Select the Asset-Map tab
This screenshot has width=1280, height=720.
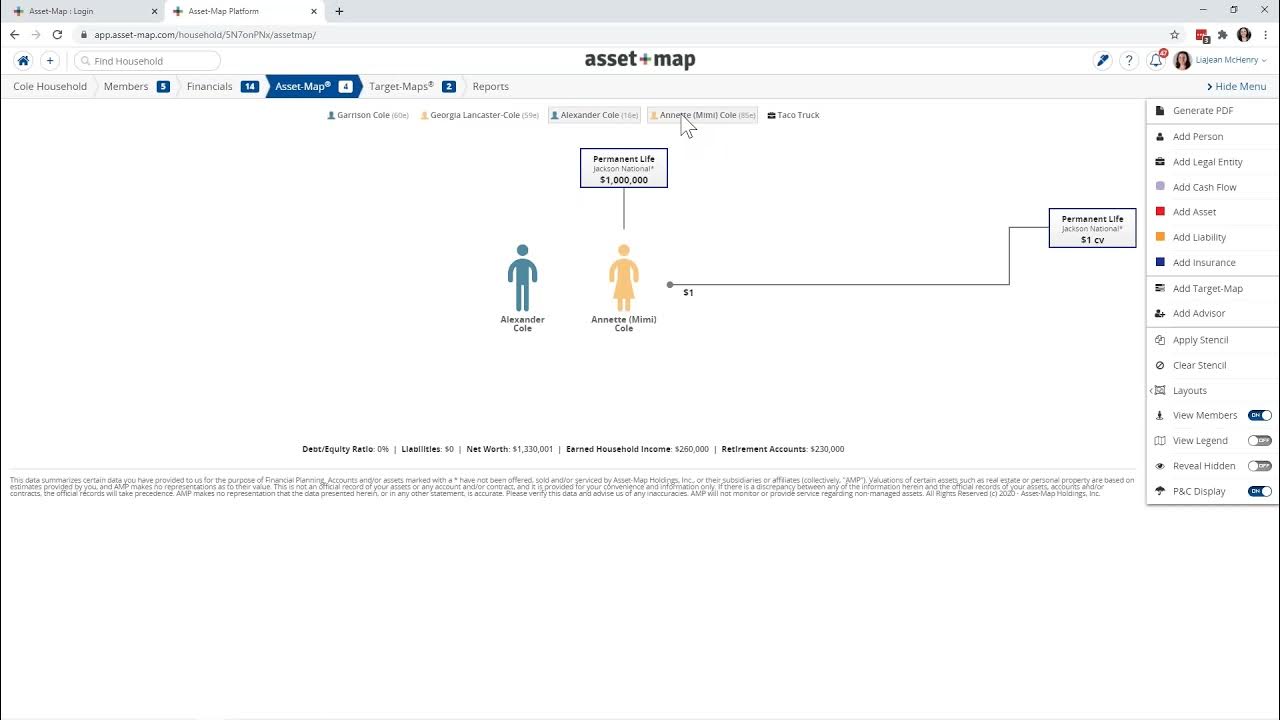(x=313, y=86)
